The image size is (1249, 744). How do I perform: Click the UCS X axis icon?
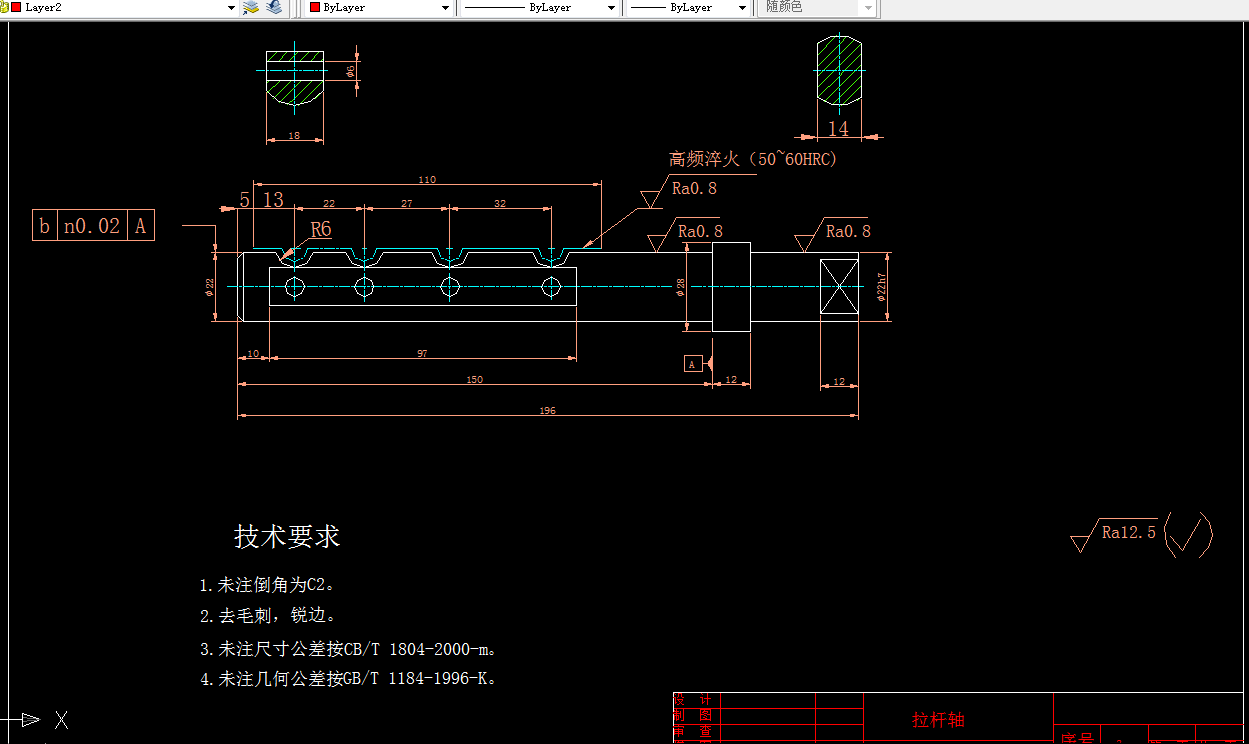pos(60,719)
